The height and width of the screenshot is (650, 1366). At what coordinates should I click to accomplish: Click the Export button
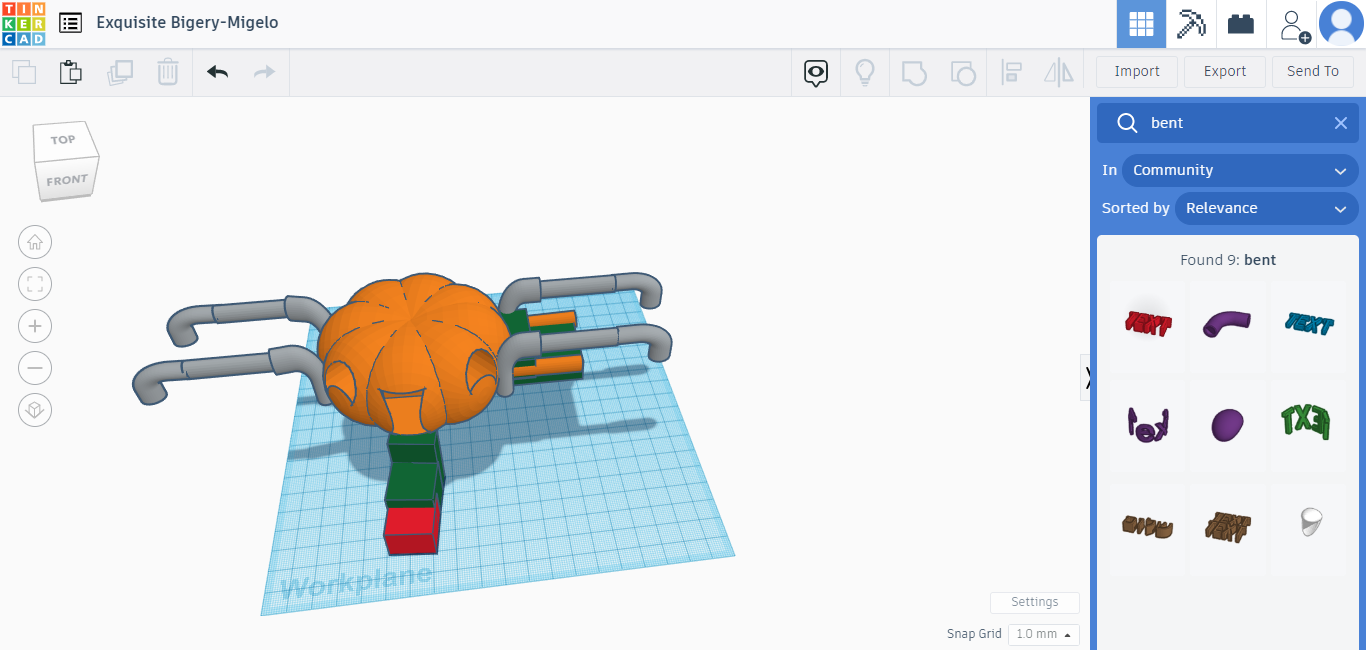click(1225, 72)
